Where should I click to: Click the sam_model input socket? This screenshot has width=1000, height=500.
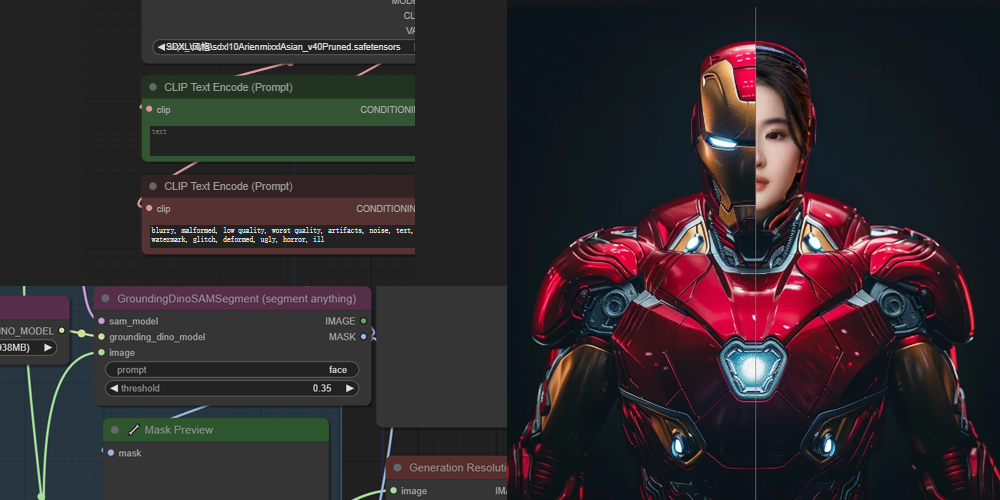tap(101, 321)
